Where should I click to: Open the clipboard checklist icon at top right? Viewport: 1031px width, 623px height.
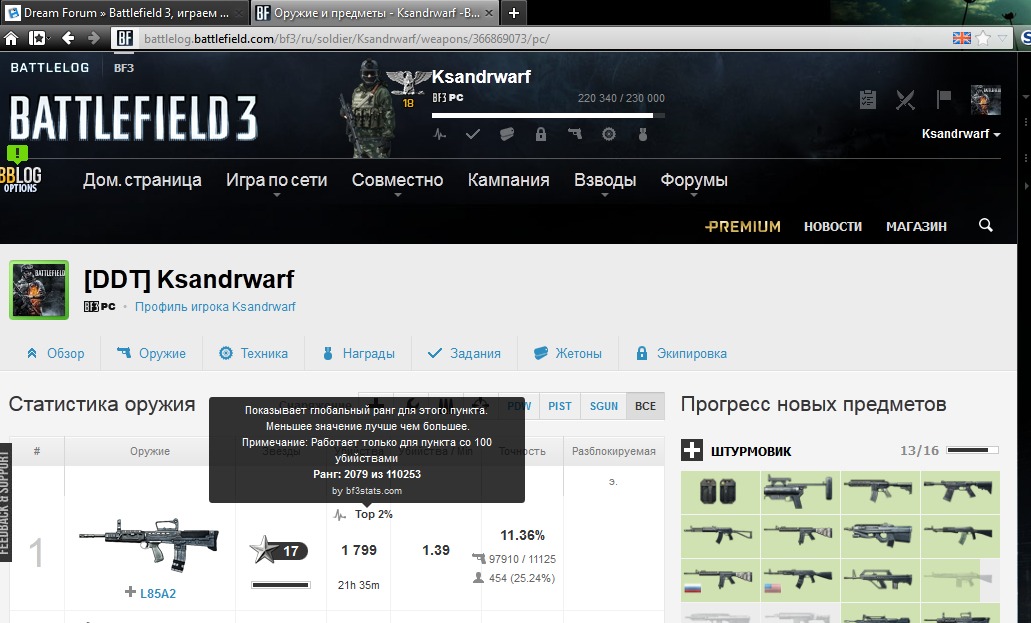[x=868, y=99]
